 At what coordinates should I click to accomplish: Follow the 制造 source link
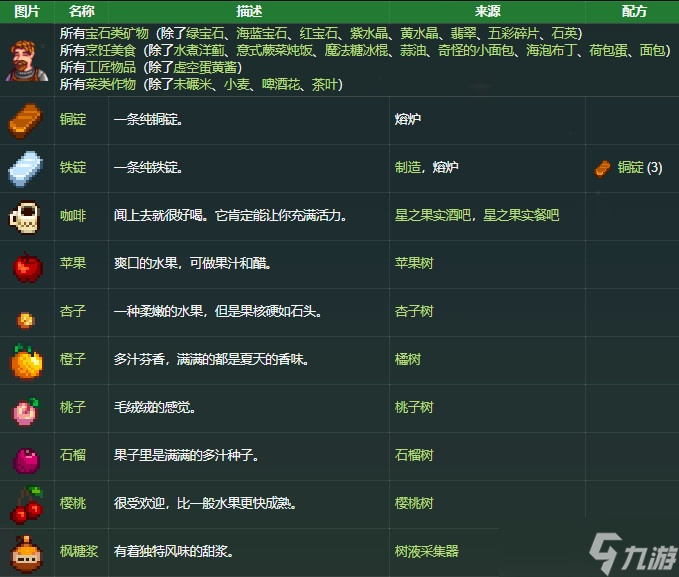[407, 167]
